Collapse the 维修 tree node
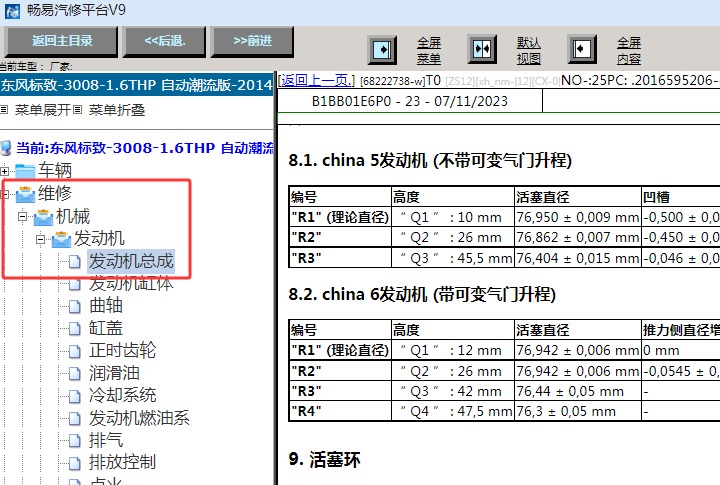Screen dimensions: 720x485 [6, 194]
